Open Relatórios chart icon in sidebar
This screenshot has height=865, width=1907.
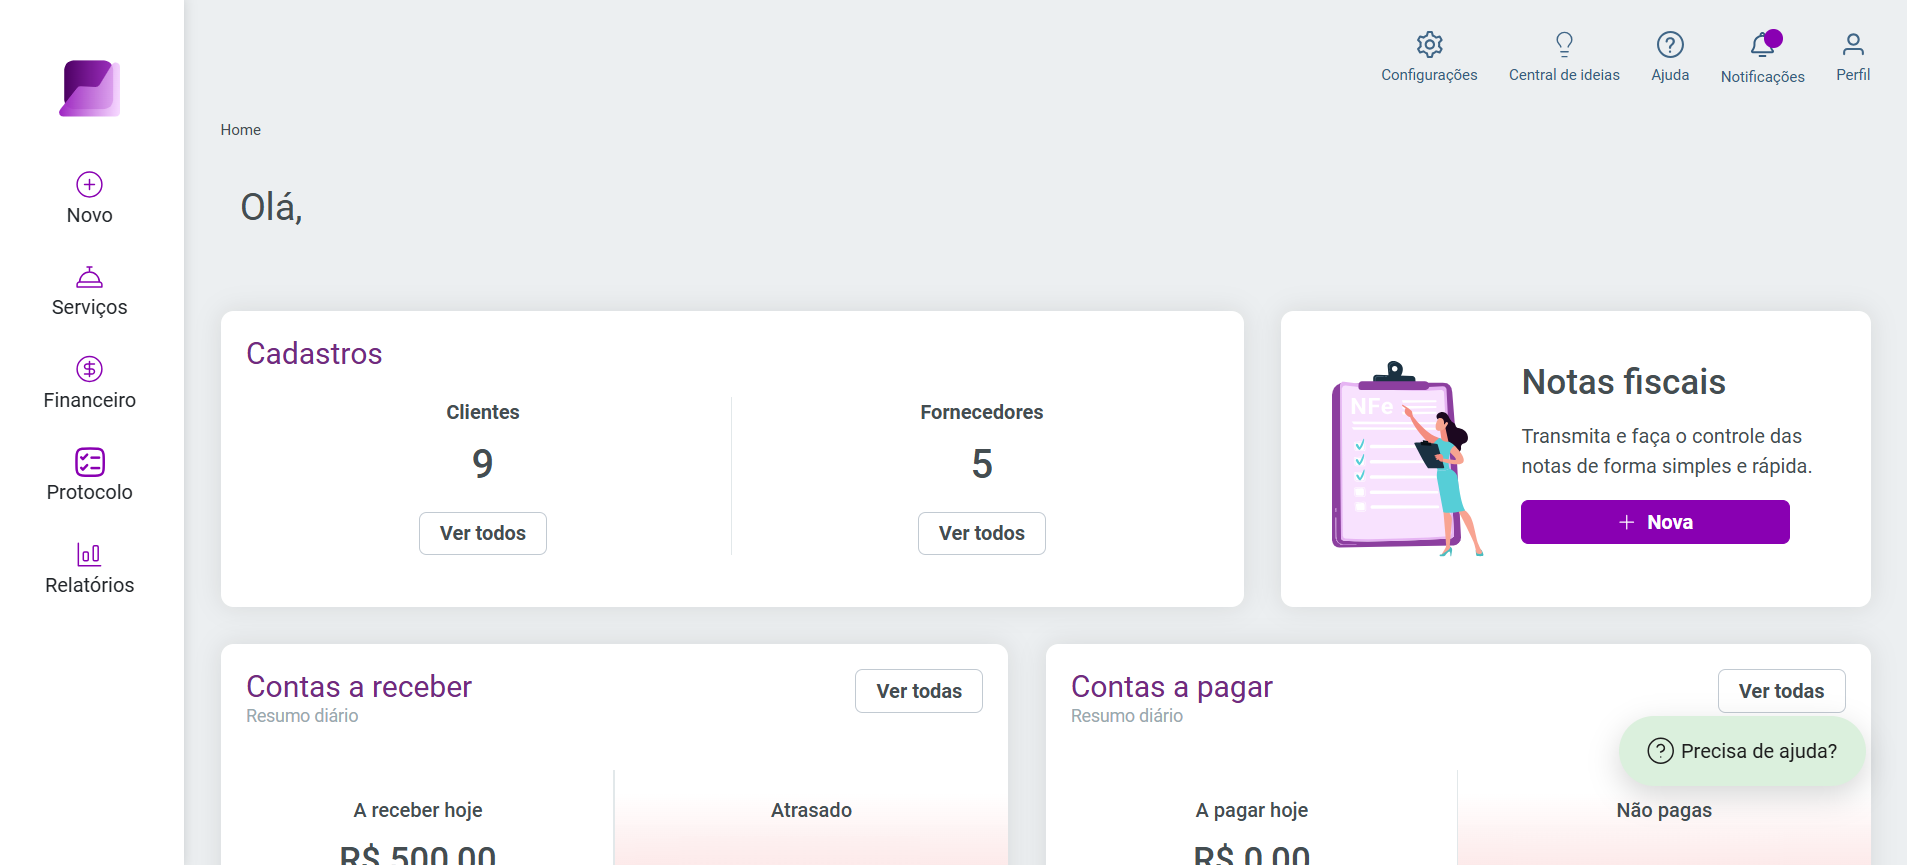pyautogui.click(x=90, y=554)
